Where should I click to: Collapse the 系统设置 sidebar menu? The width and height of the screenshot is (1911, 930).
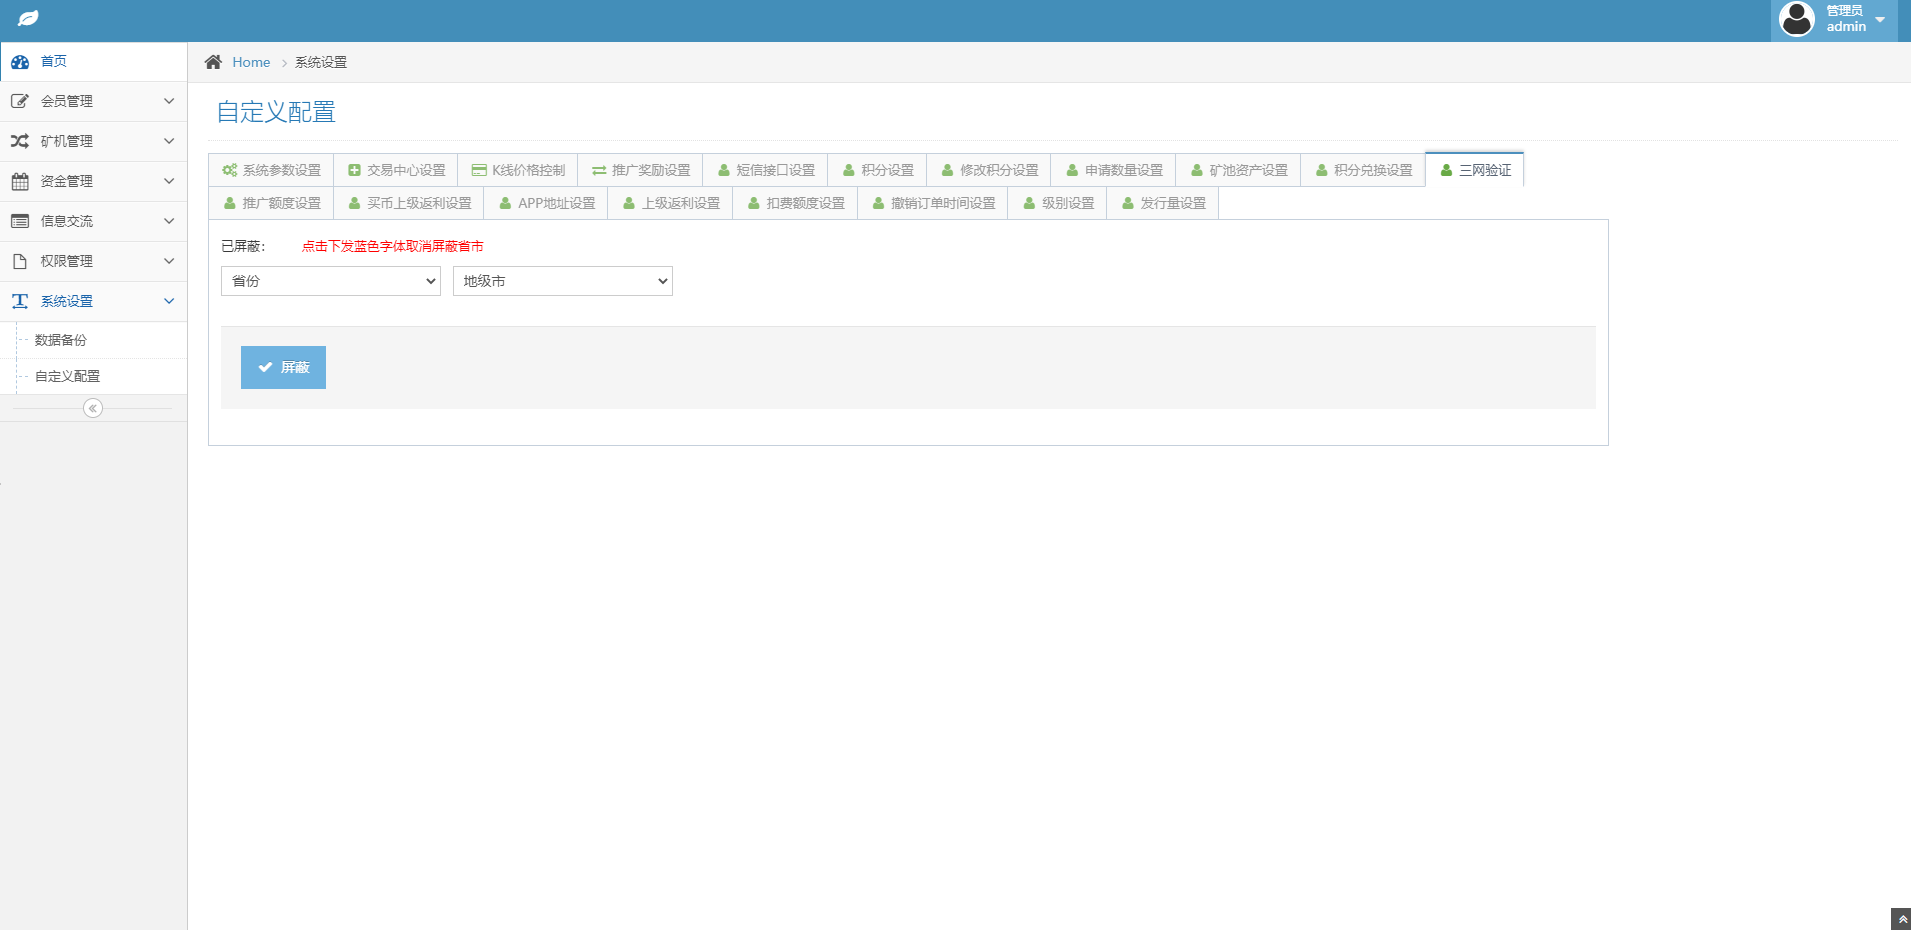(x=93, y=301)
